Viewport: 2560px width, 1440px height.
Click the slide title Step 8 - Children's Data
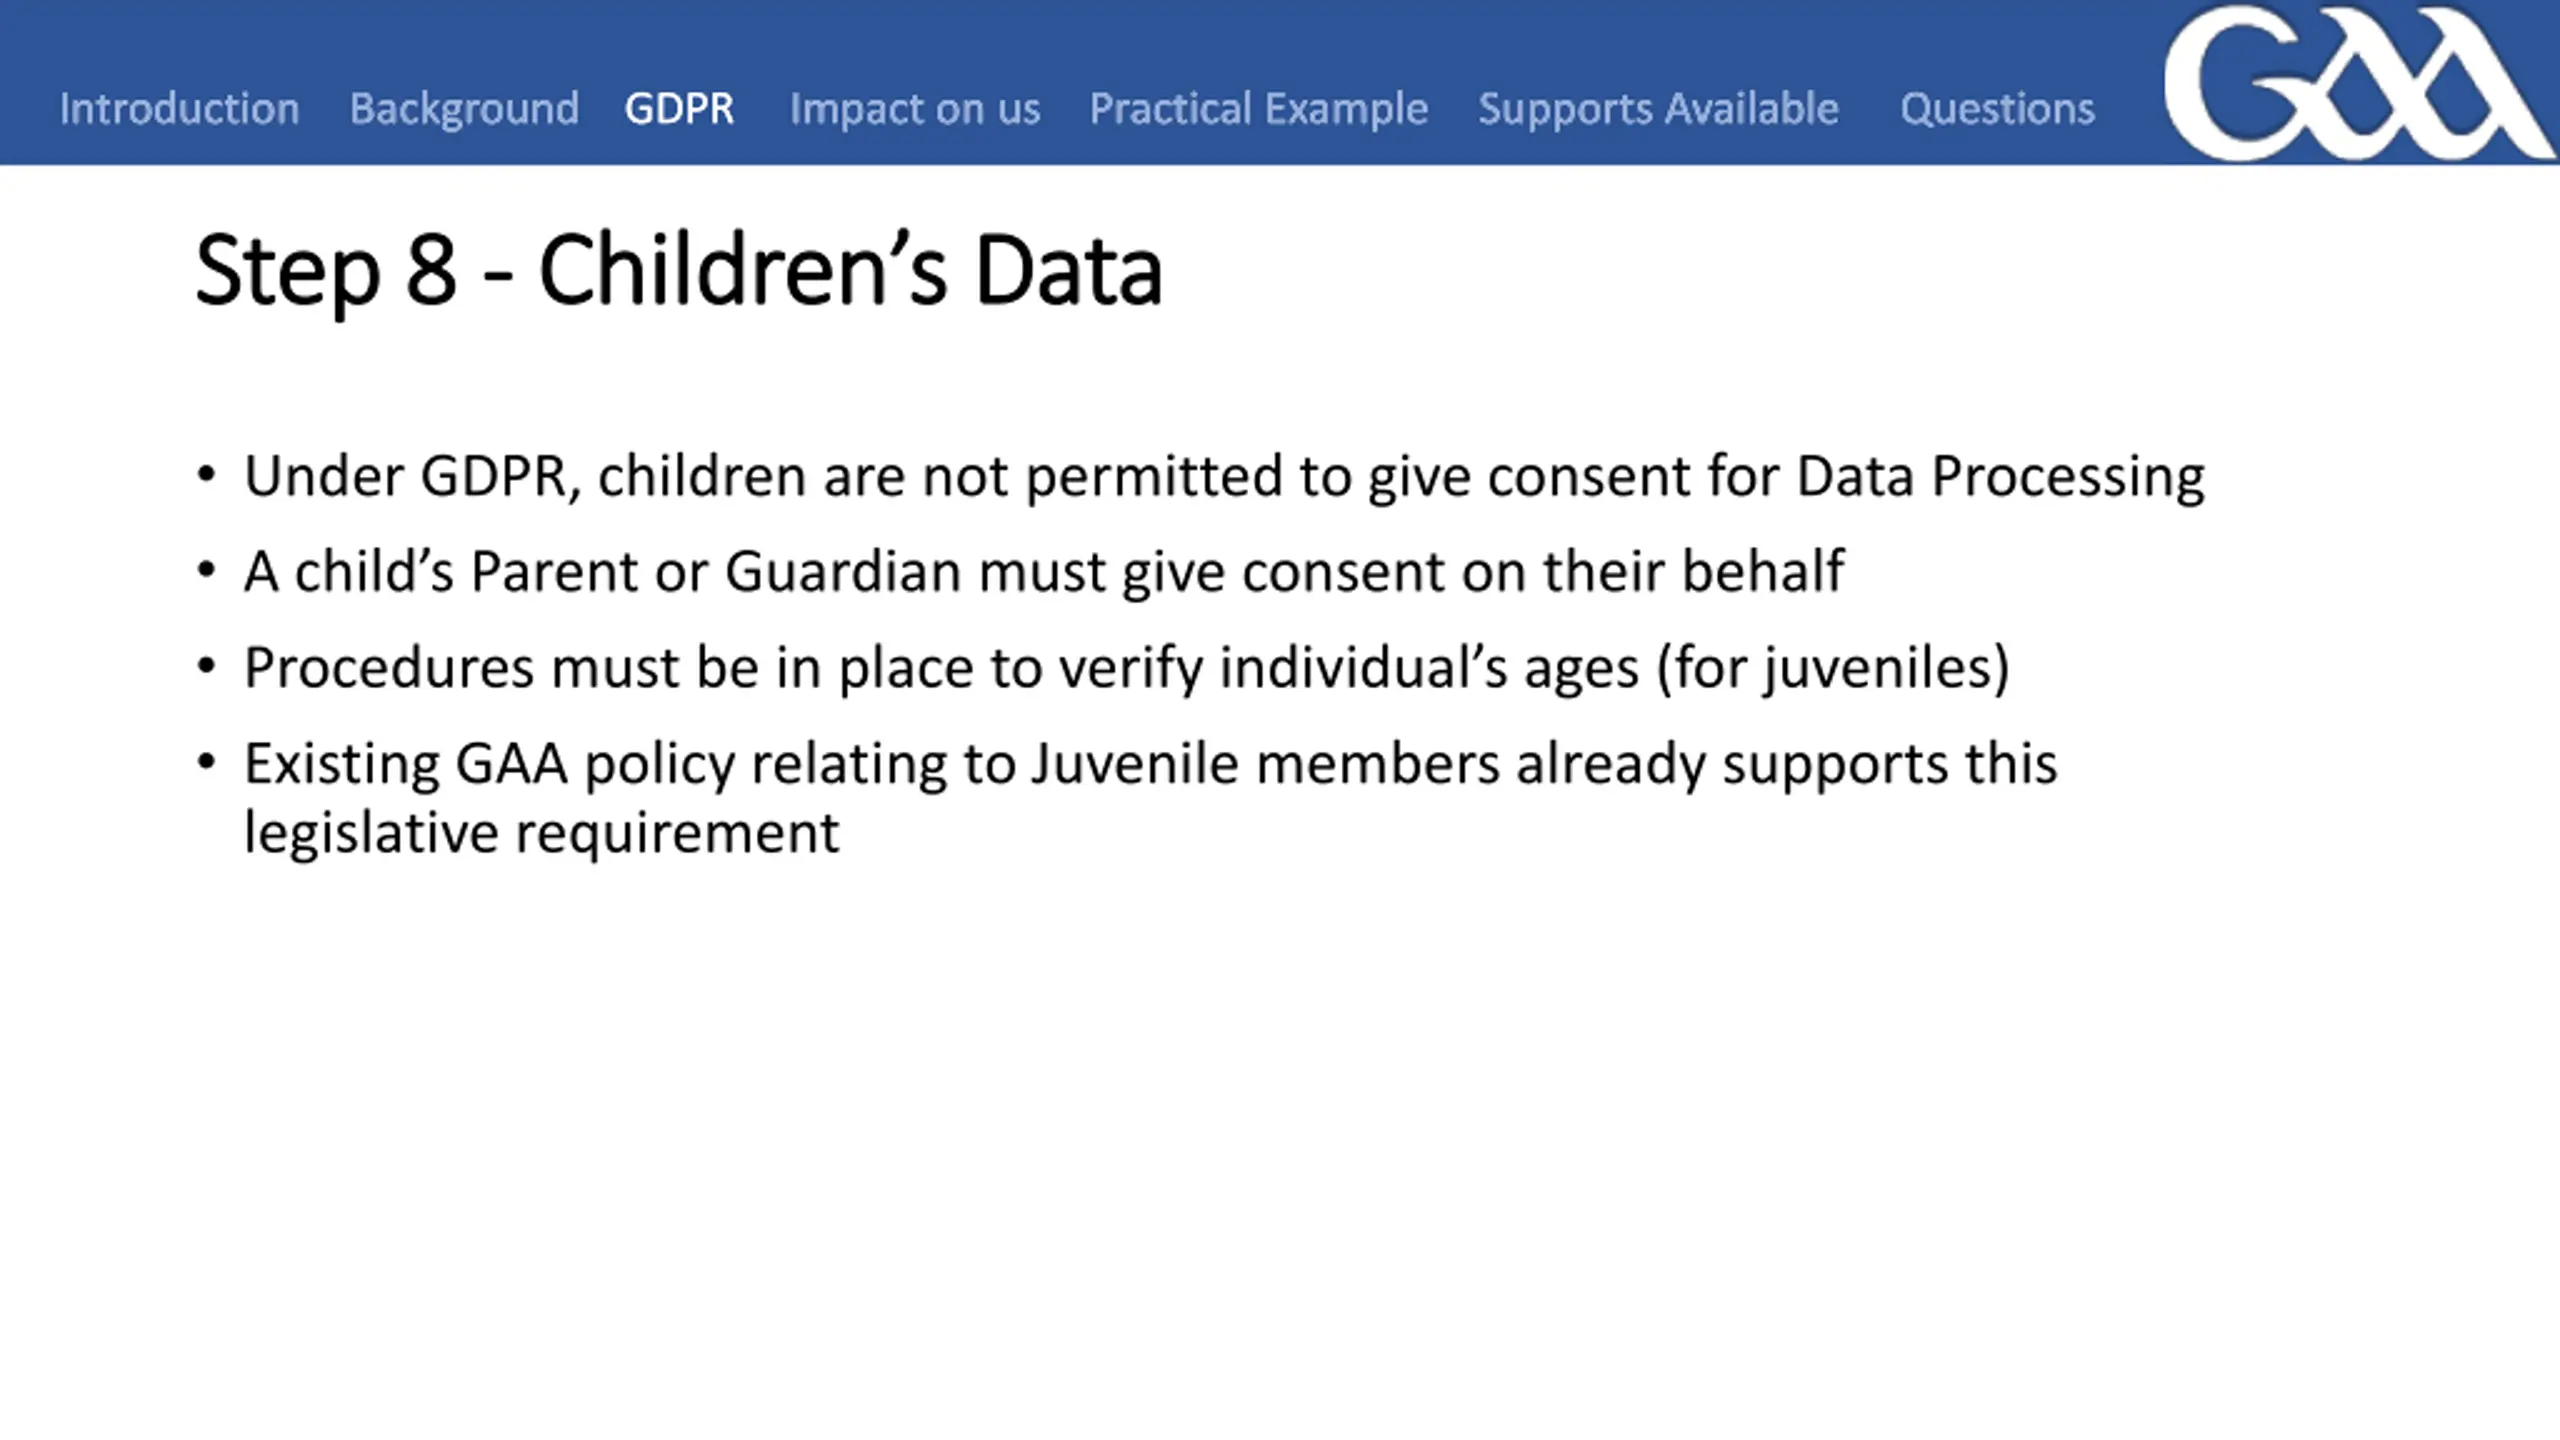tap(679, 270)
